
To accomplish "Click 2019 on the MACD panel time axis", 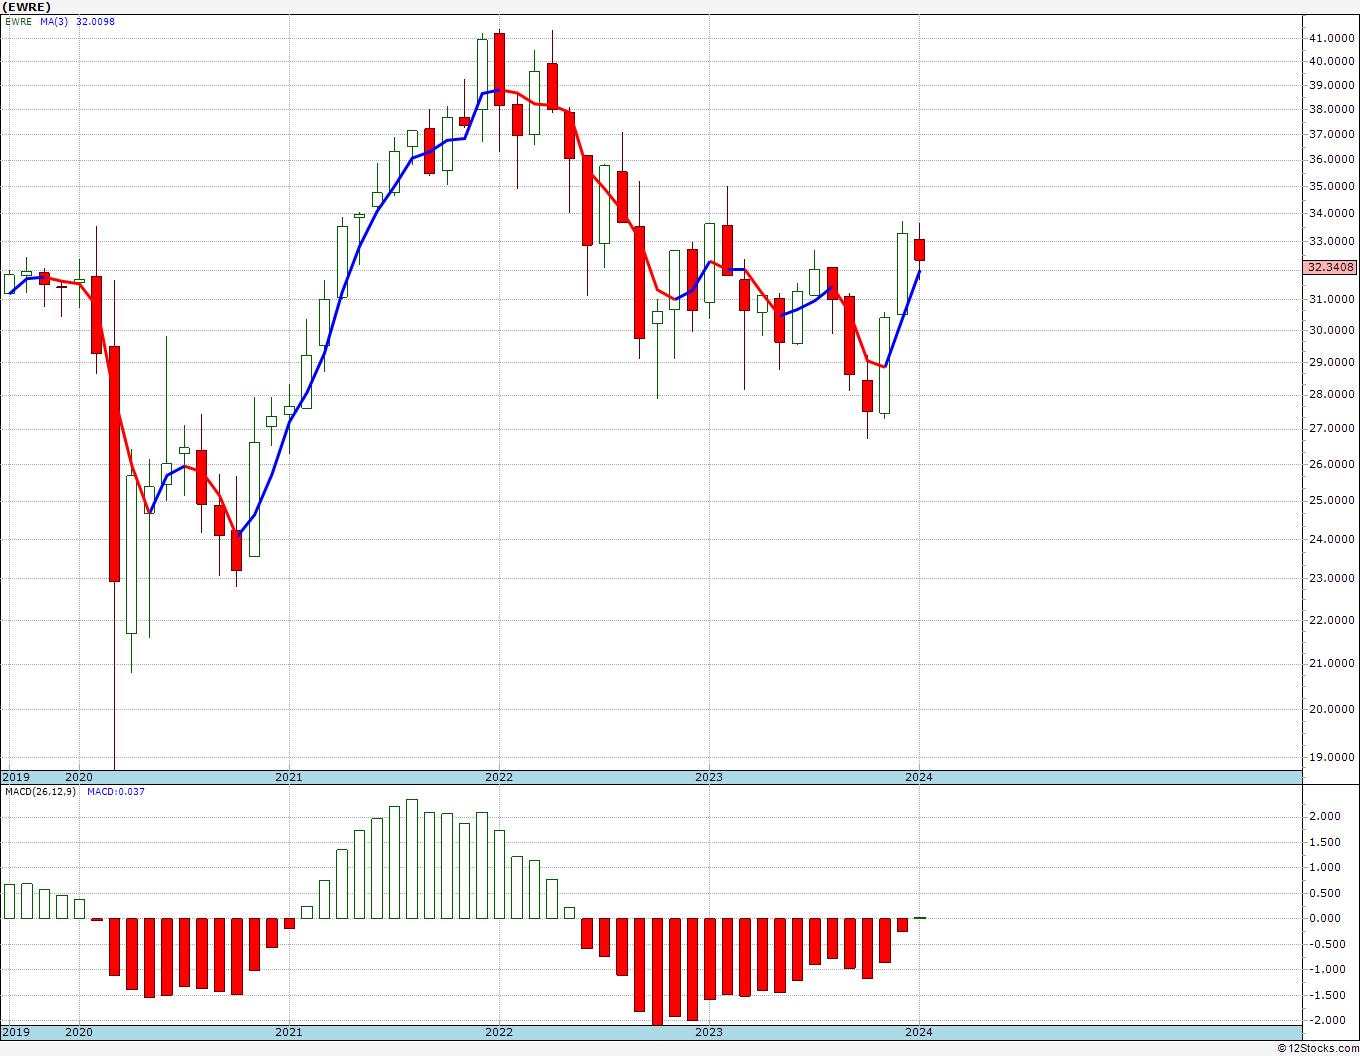I will [x=16, y=1032].
